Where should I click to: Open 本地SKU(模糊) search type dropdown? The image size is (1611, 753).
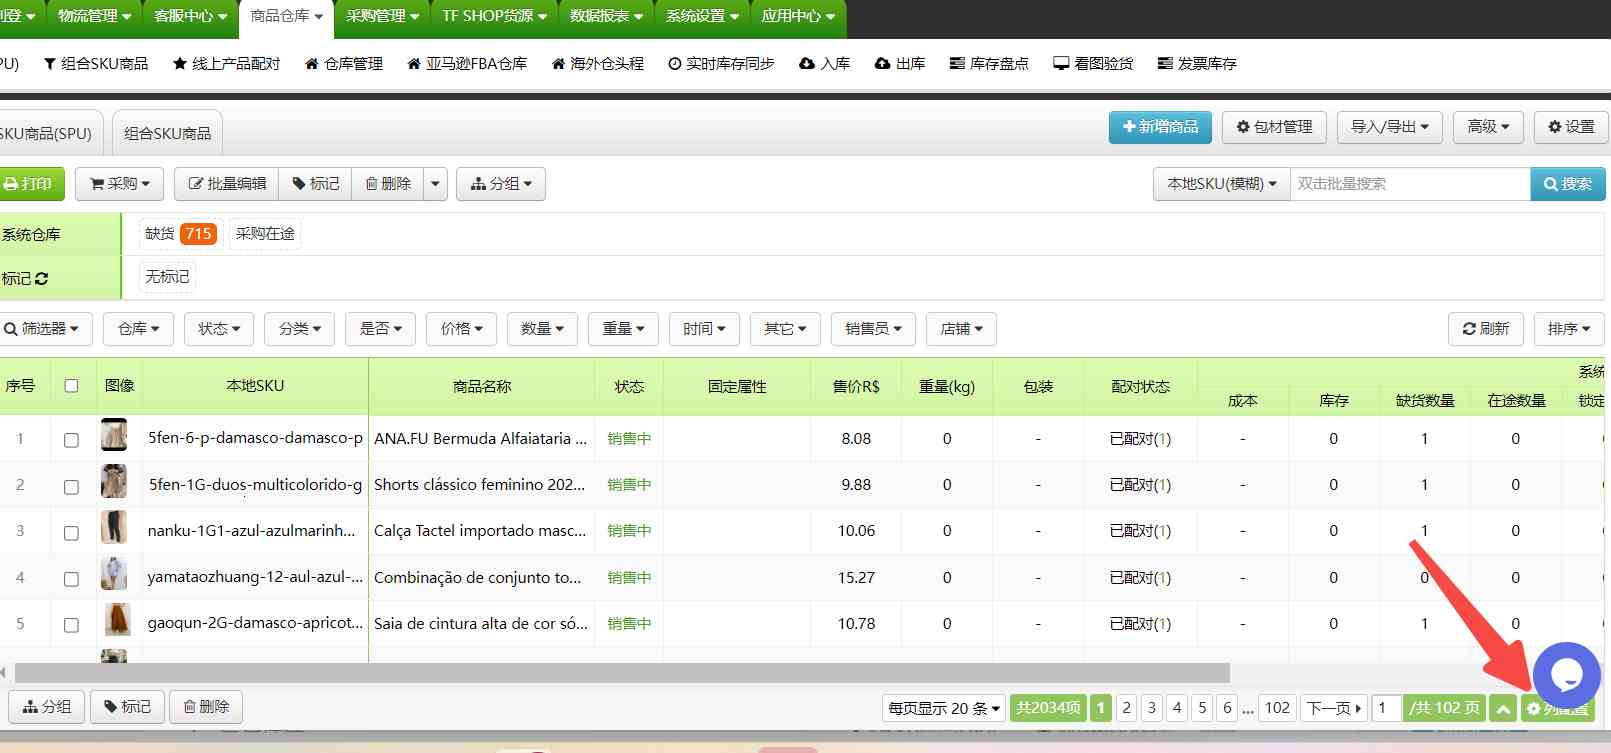pyautogui.click(x=1222, y=184)
